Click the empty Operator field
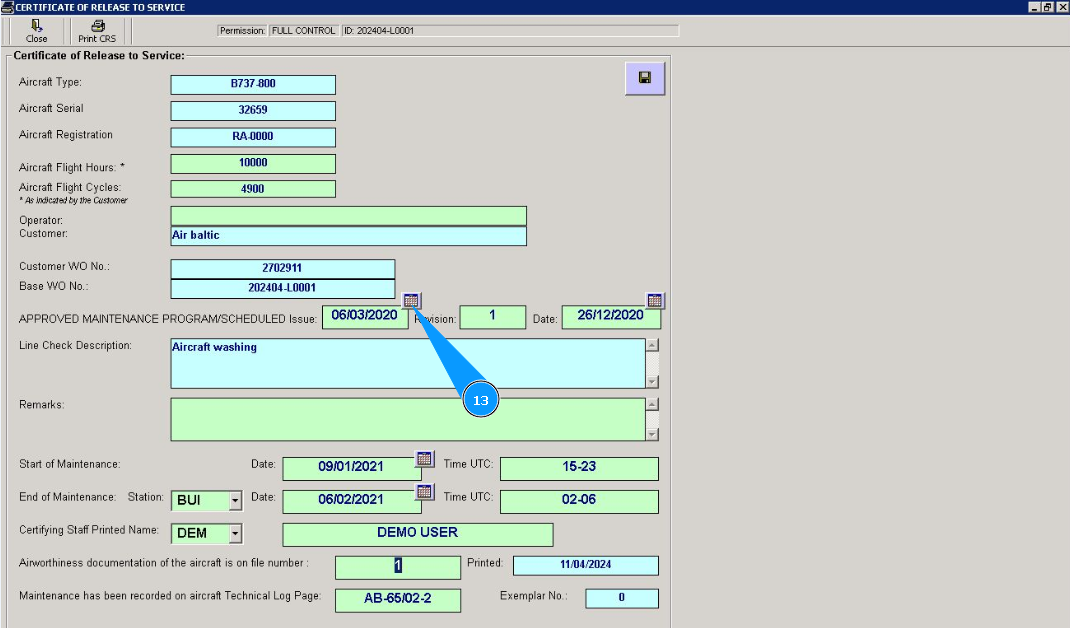This screenshot has width=1070, height=628. point(348,216)
